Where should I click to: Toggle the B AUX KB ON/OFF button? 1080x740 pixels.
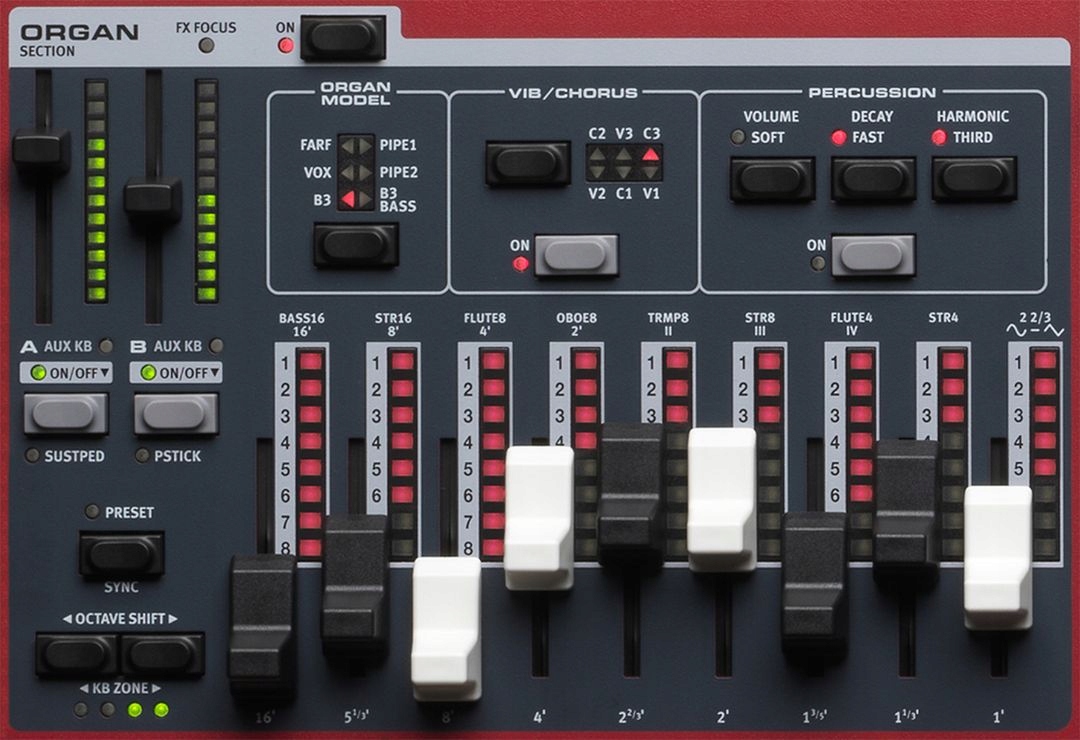(x=176, y=413)
